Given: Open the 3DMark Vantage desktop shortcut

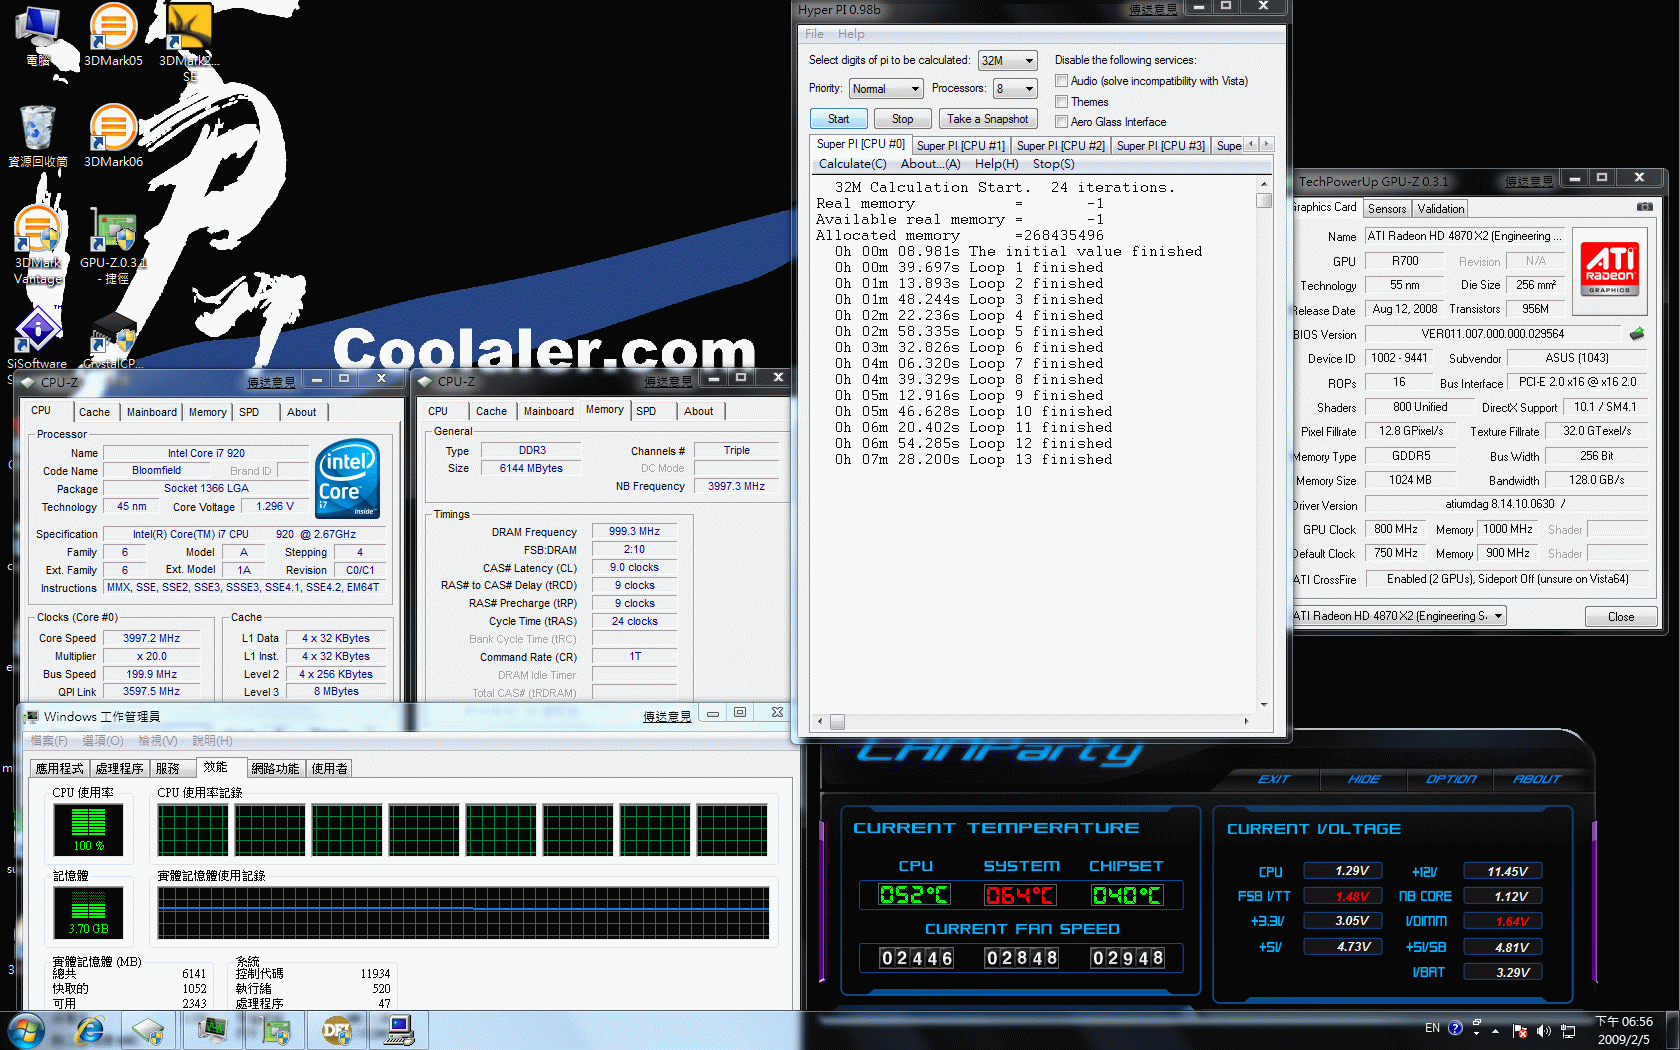Looking at the screenshot, I should (38, 245).
